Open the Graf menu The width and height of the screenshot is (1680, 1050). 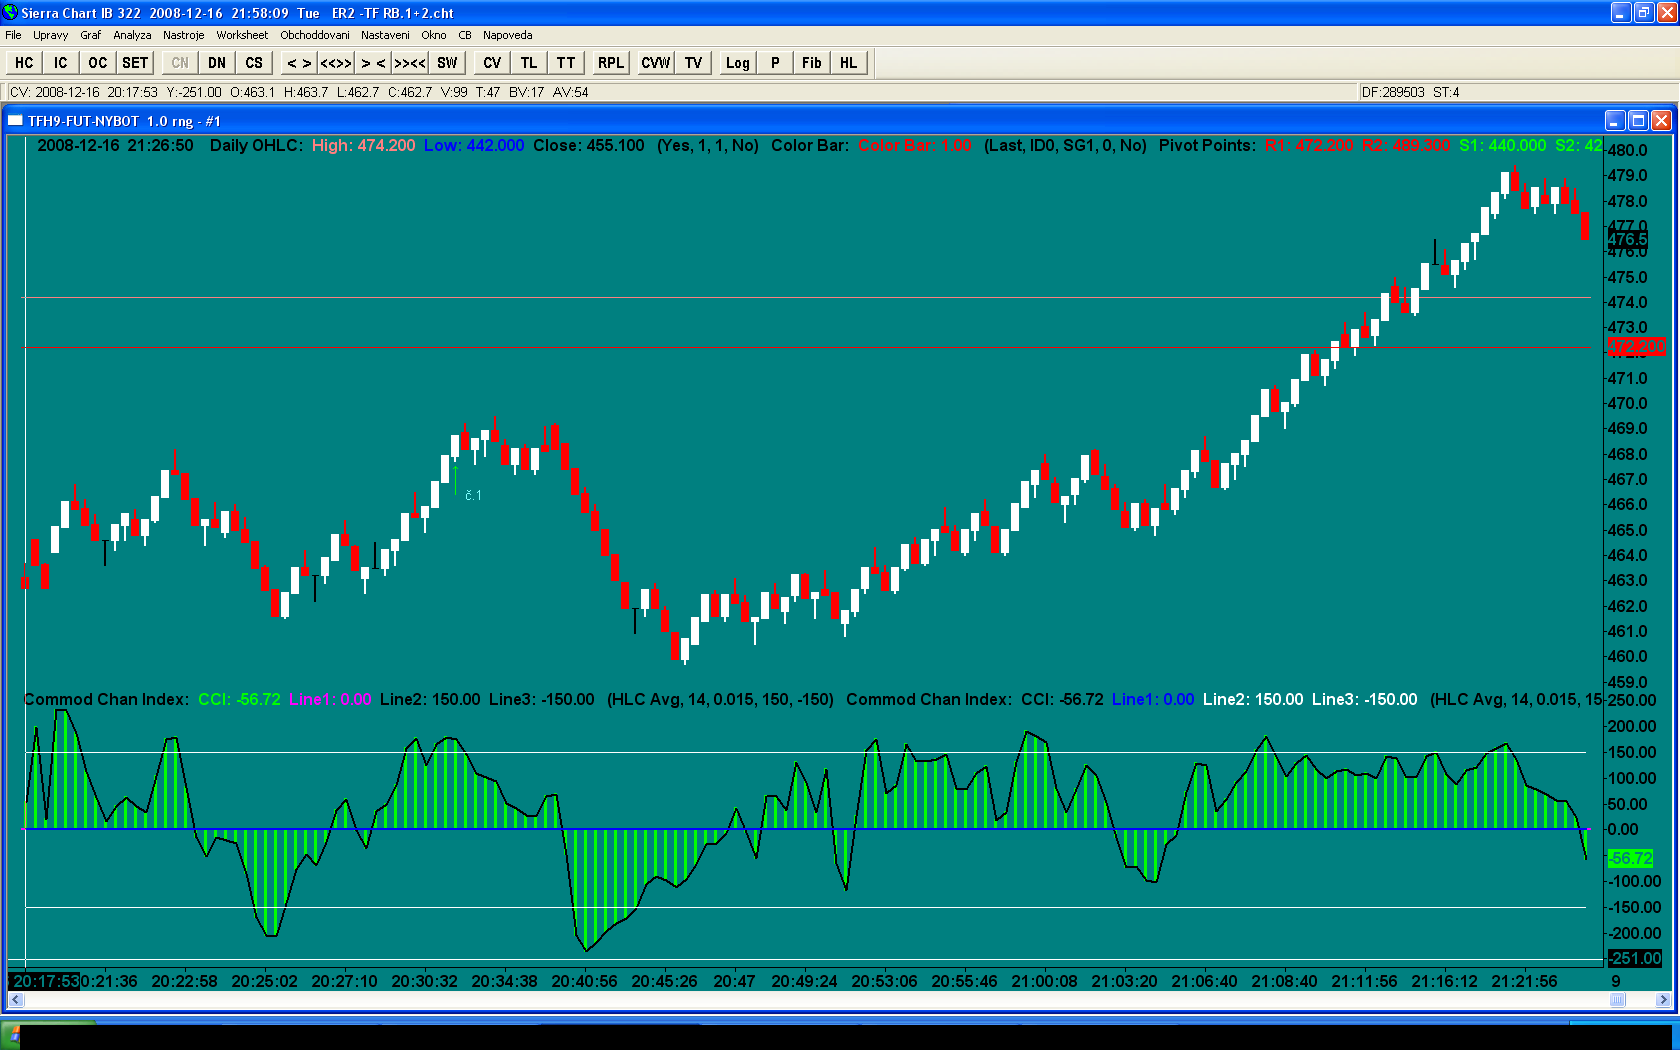click(90, 35)
